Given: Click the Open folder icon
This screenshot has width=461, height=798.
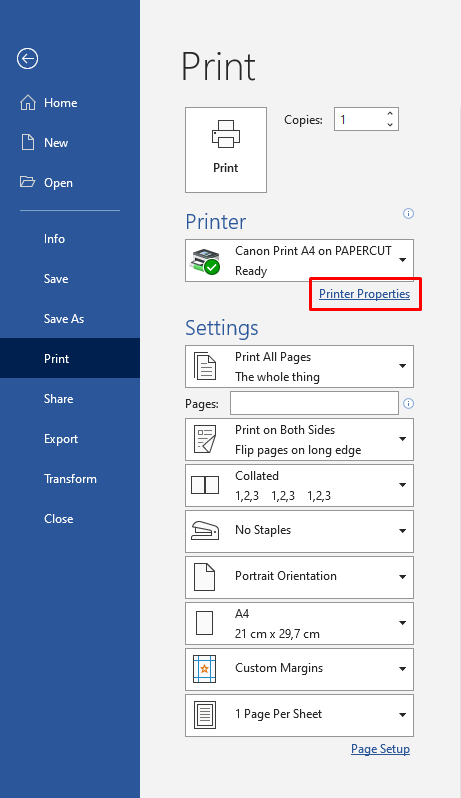Looking at the screenshot, I should (x=27, y=182).
